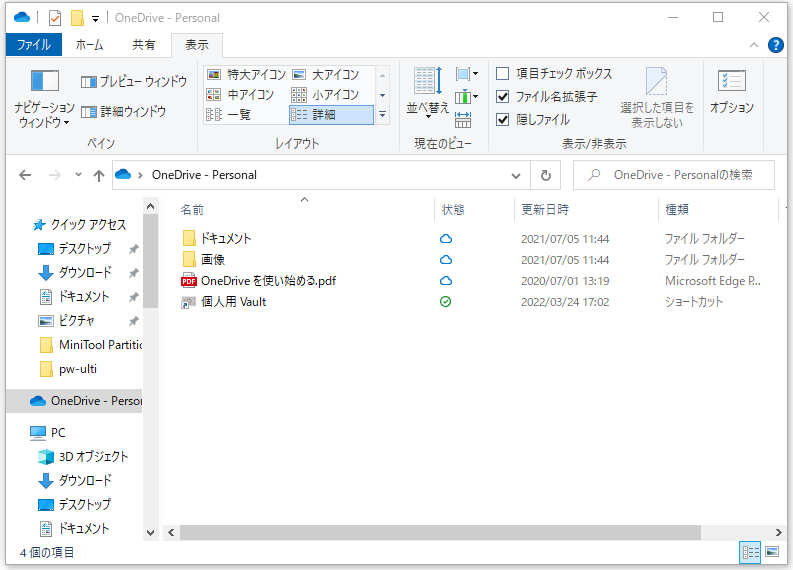Viewport: 793px width, 570px height.
Task: Open pinned ピクチャ in navigation pane
Action: (76, 321)
